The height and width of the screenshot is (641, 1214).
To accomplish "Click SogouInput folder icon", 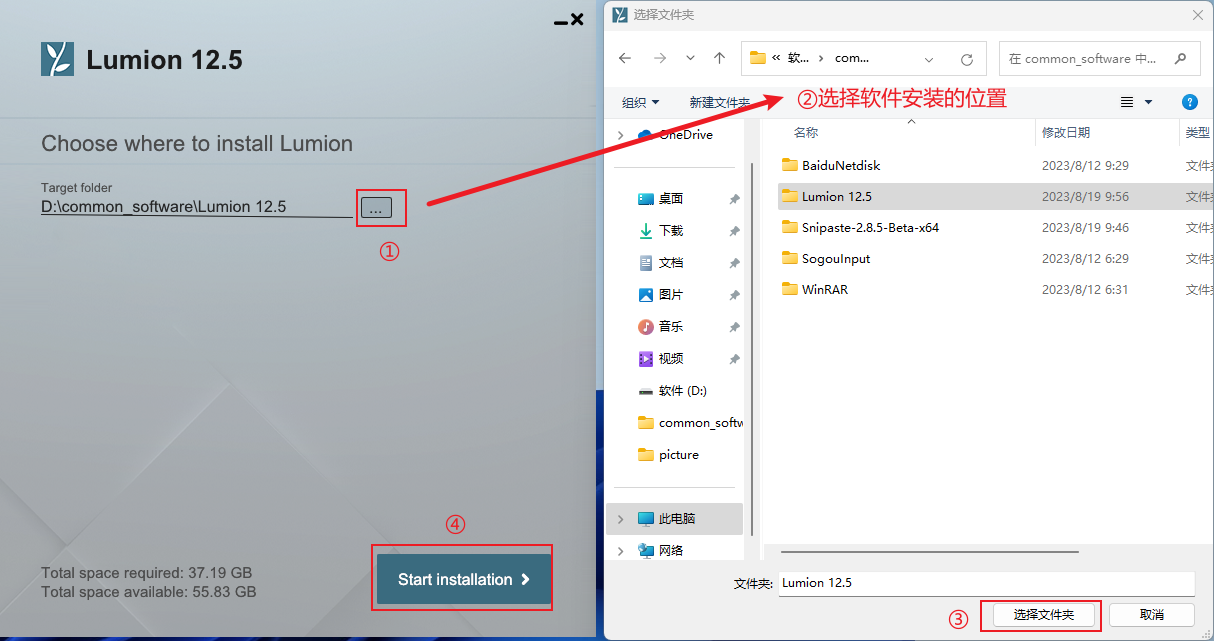I will point(790,258).
